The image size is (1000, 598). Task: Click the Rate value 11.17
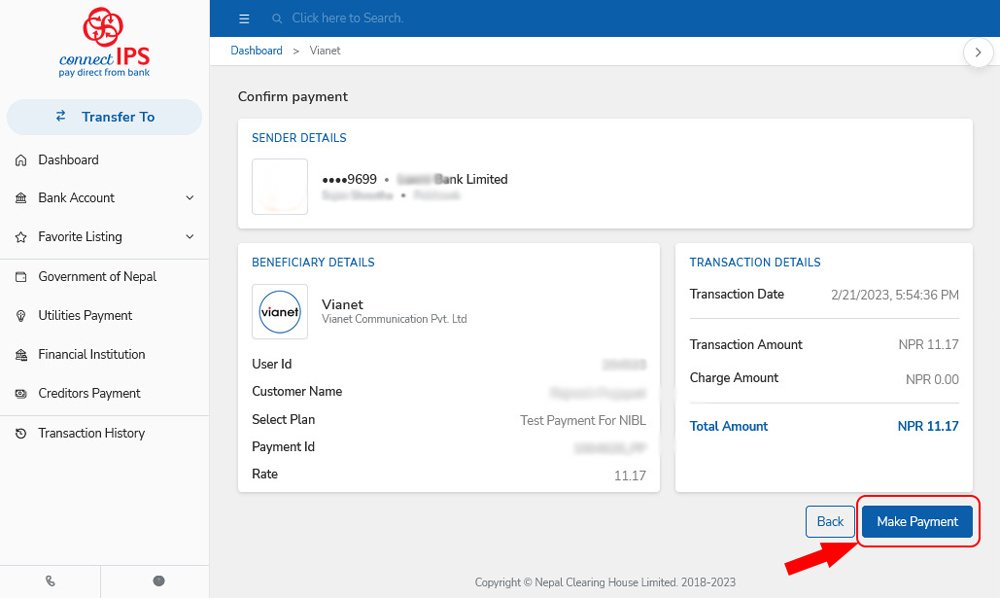pyautogui.click(x=630, y=476)
